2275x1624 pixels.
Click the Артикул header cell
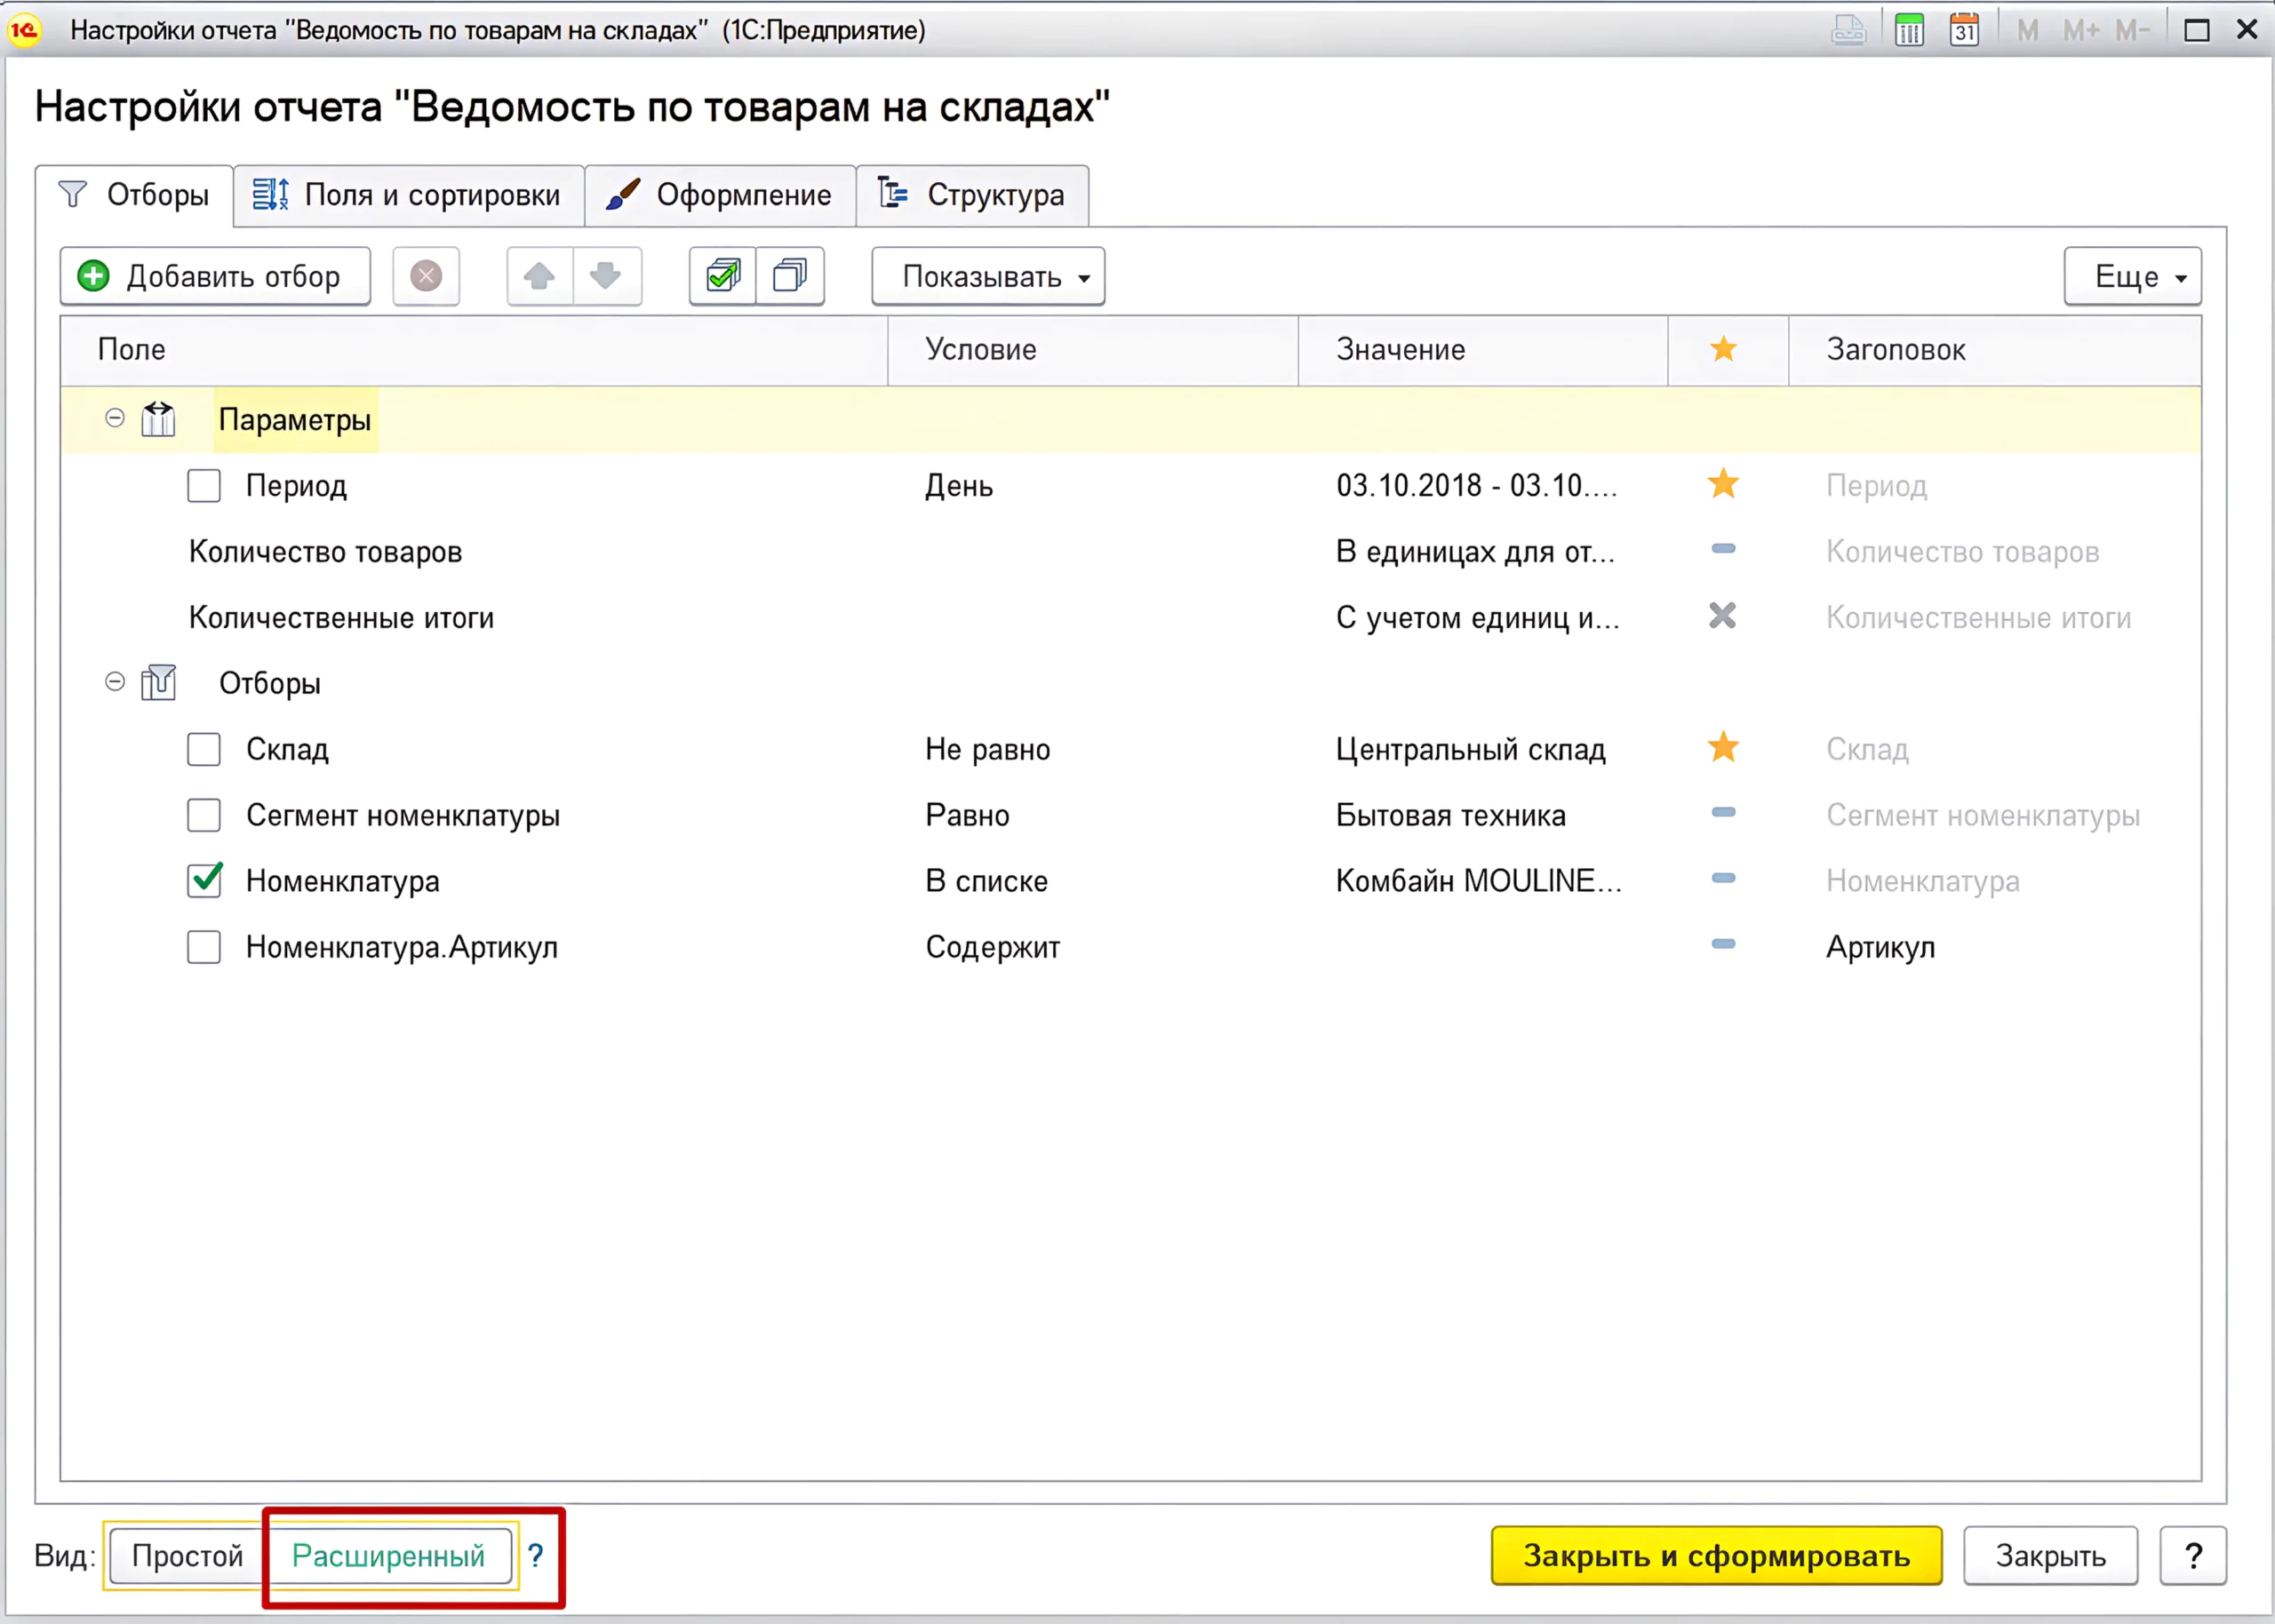point(1994,947)
